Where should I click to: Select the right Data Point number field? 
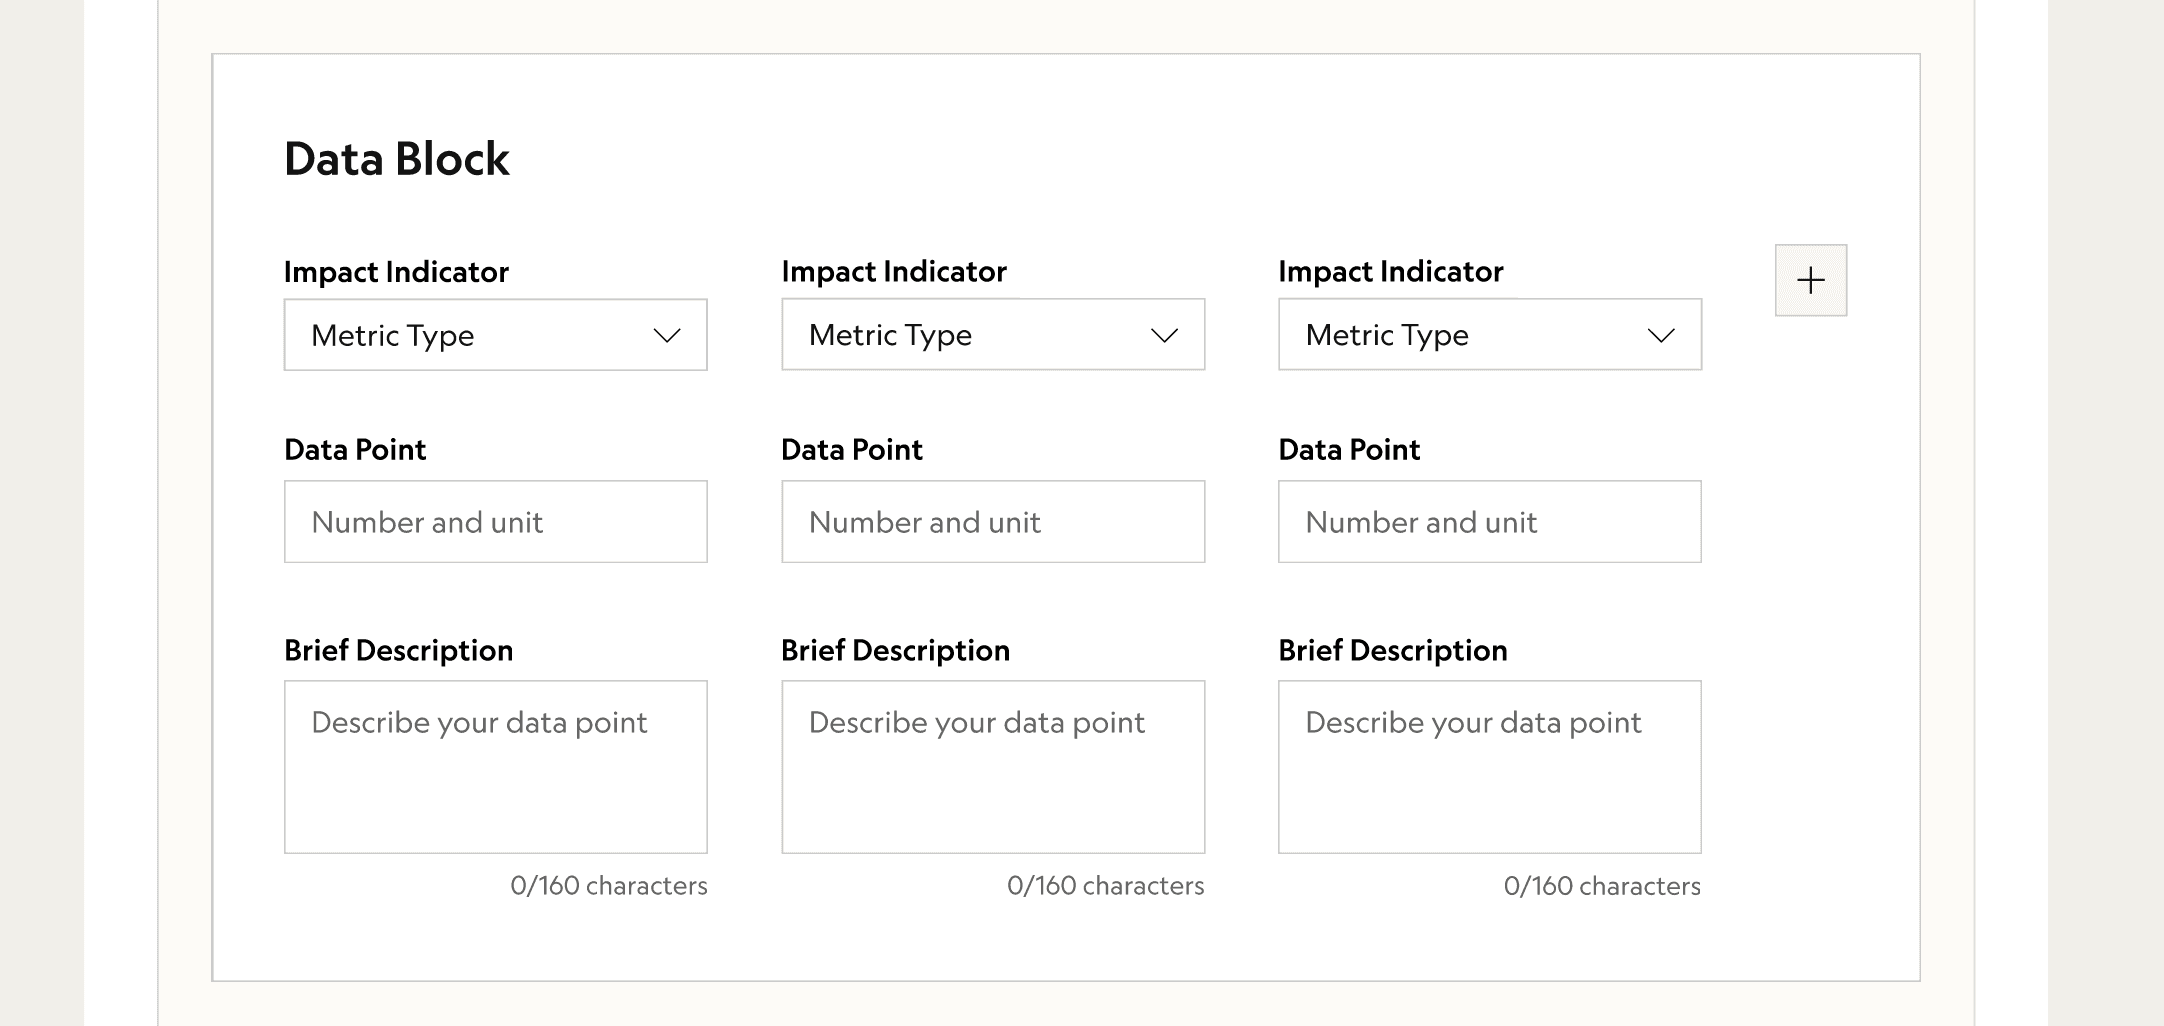tap(1489, 522)
